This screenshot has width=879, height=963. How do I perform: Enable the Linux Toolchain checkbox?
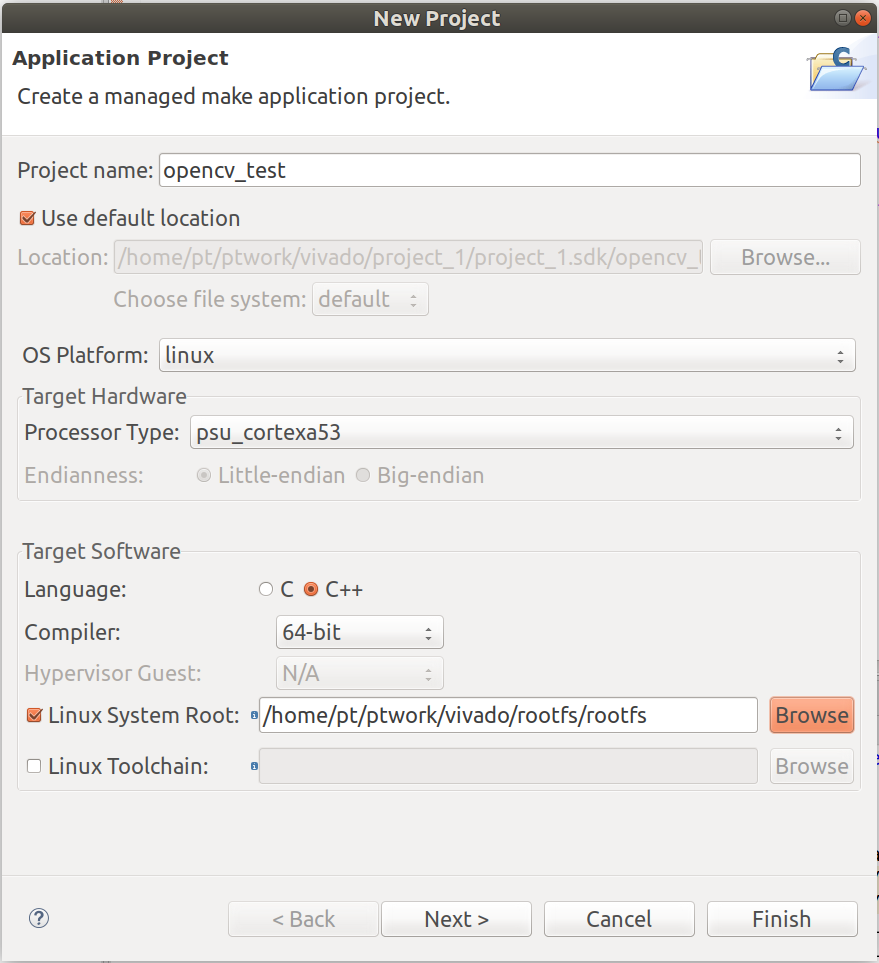[33, 765]
